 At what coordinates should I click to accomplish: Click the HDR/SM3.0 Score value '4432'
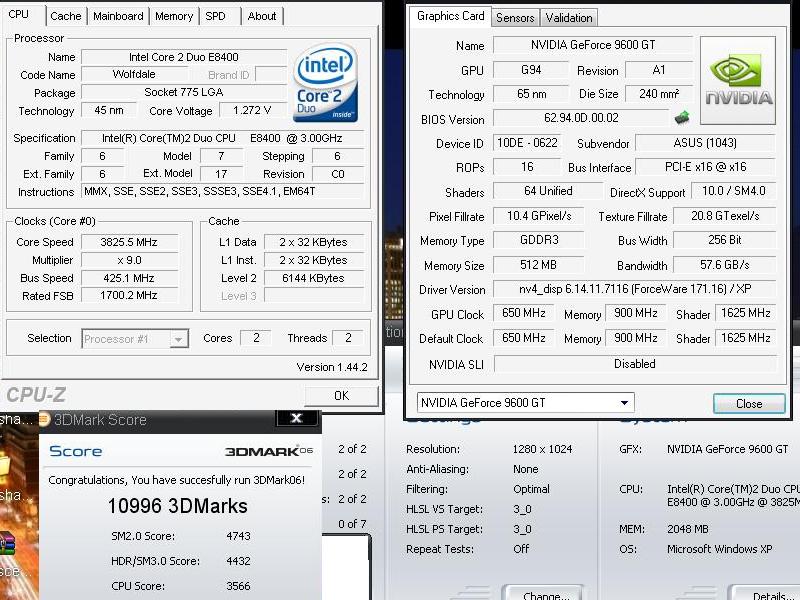238,561
